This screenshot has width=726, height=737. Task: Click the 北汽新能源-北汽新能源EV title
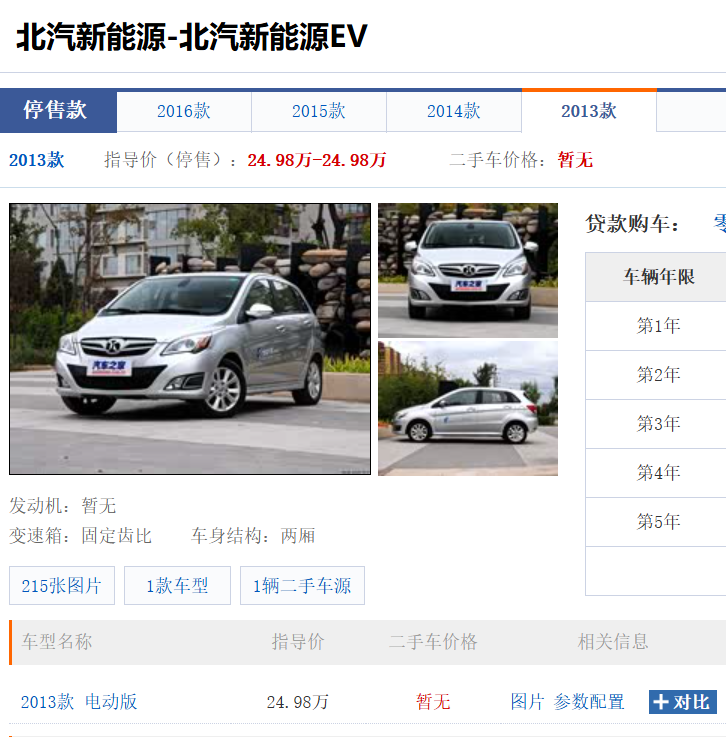tap(191, 37)
